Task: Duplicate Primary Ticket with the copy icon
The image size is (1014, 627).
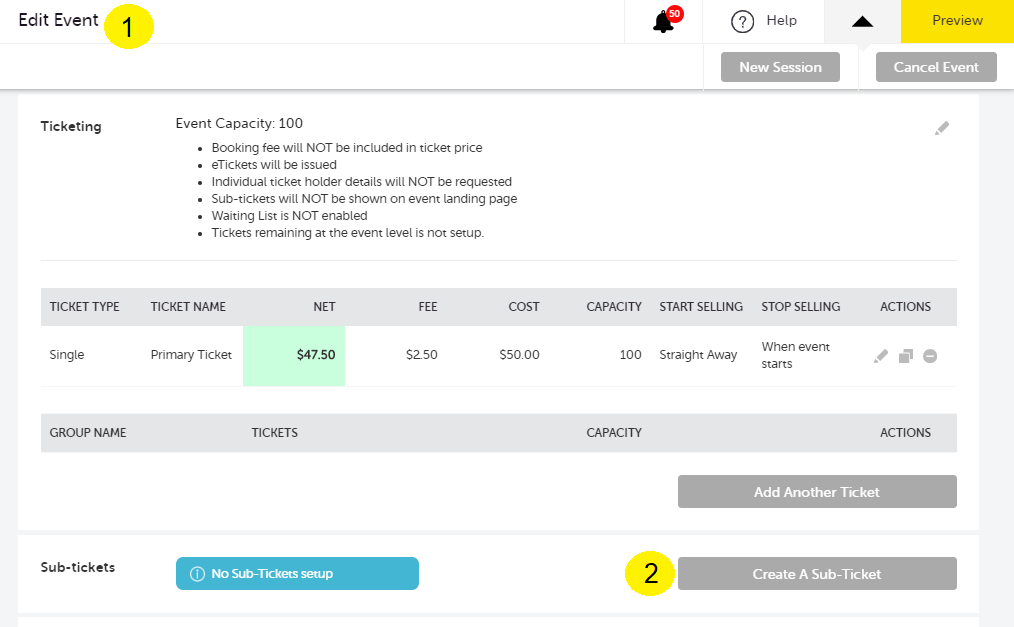Action: pos(905,355)
